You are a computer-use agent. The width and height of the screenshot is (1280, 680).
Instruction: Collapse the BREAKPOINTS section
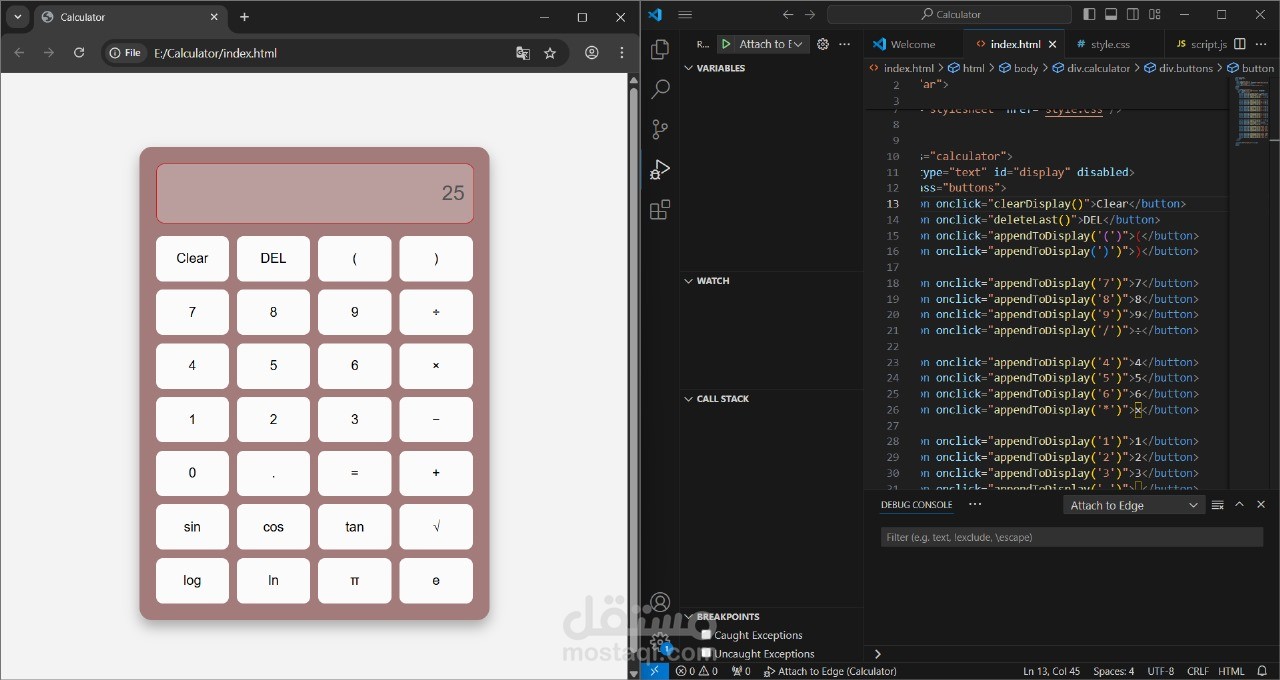point(723,617)
